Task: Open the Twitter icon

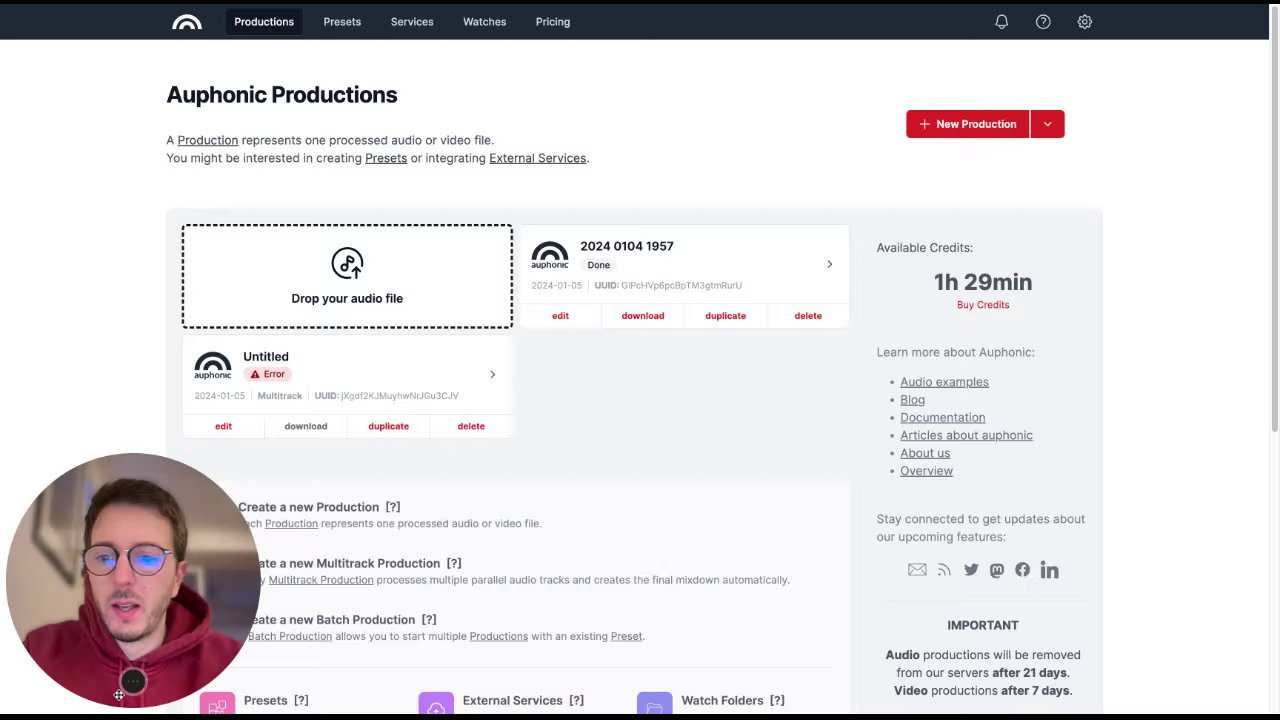Action: [971, 570]
